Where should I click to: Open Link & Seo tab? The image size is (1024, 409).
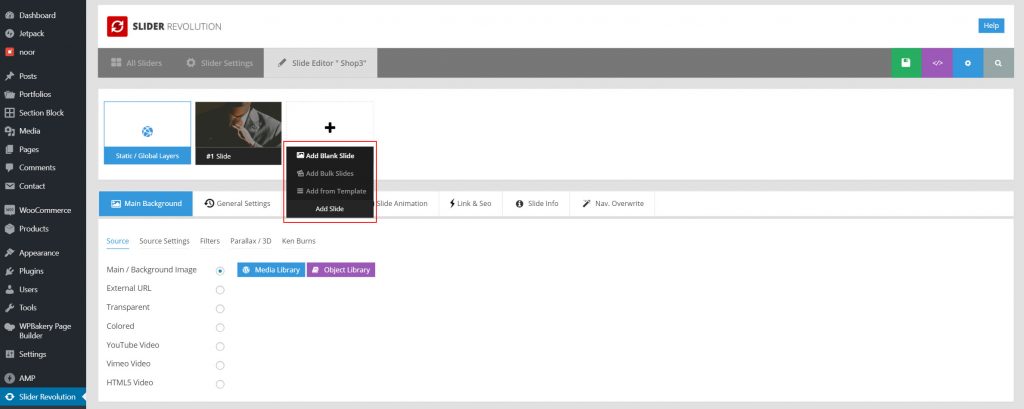tap(470, 203)
